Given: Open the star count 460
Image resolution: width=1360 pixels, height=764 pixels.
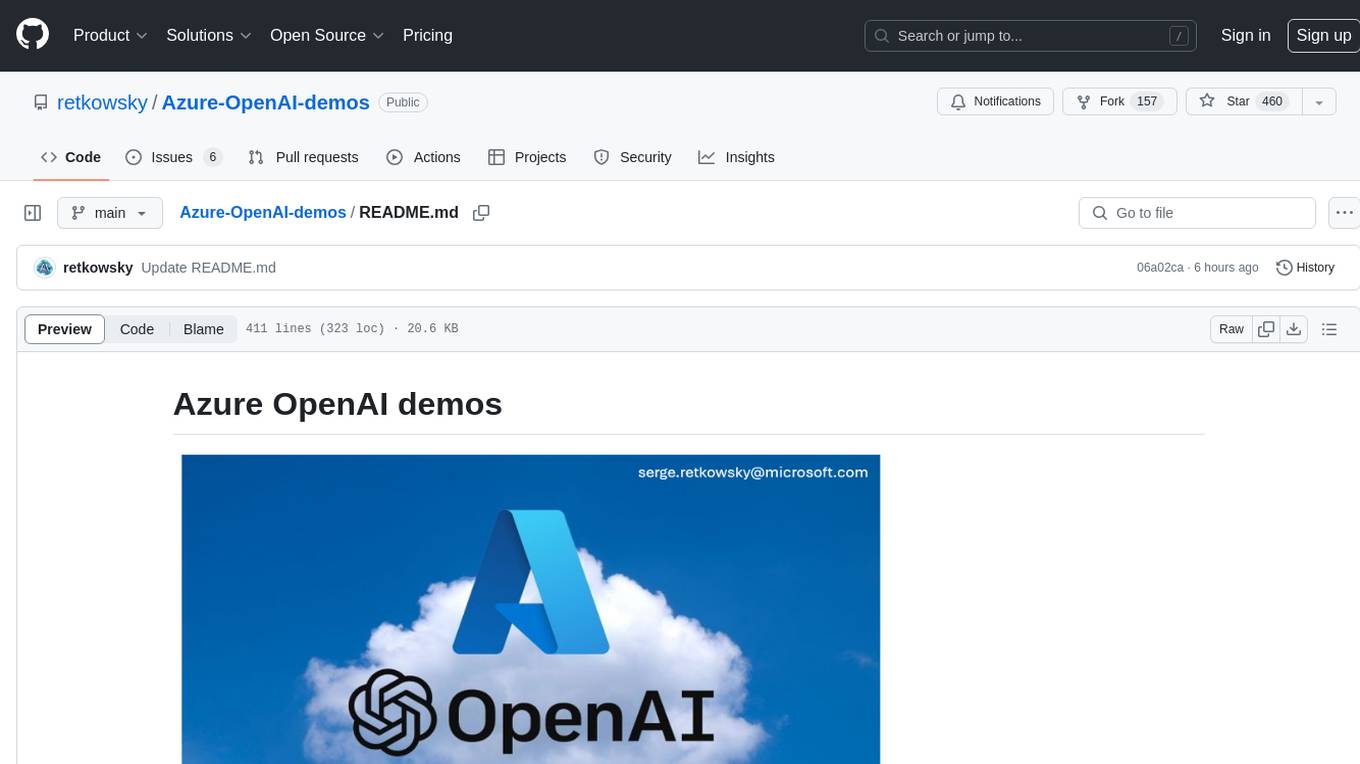Looking at the screenshot, I should click(x=1272, y=102).
